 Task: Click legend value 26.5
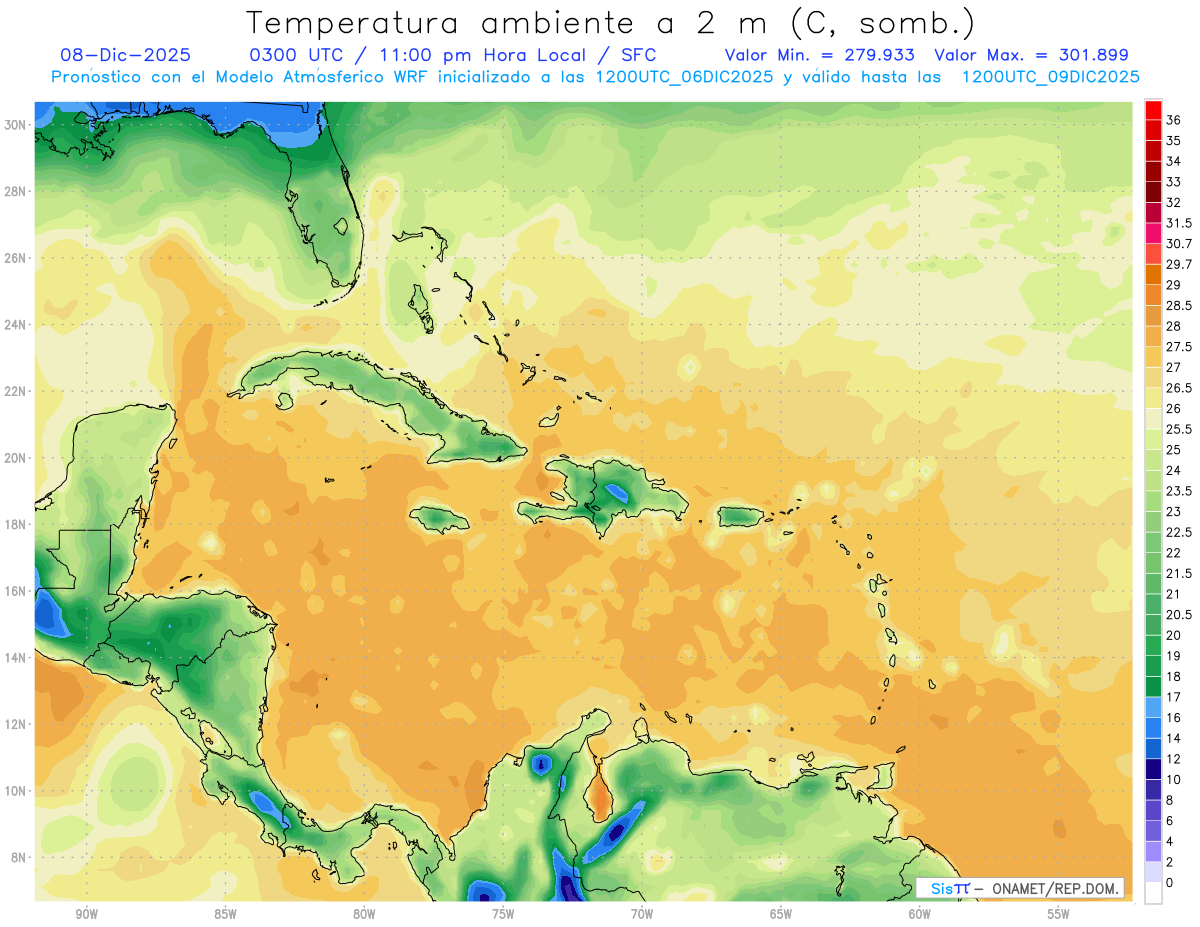tap(1179, 388)
